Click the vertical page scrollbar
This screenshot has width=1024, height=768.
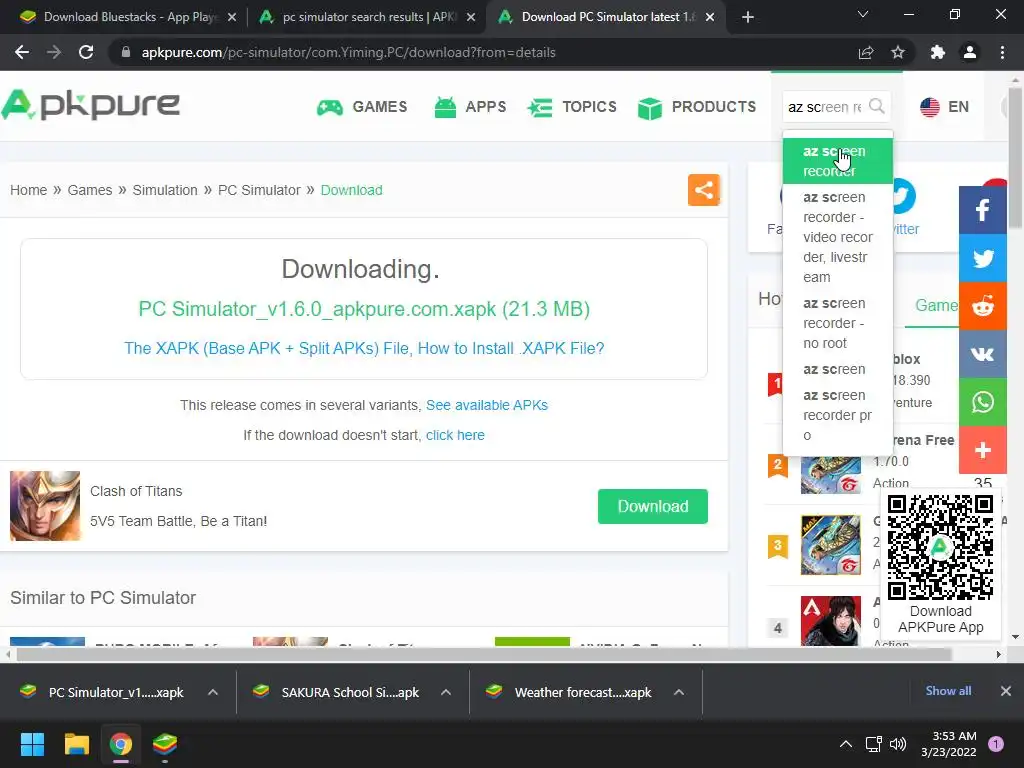point(1015,159)
